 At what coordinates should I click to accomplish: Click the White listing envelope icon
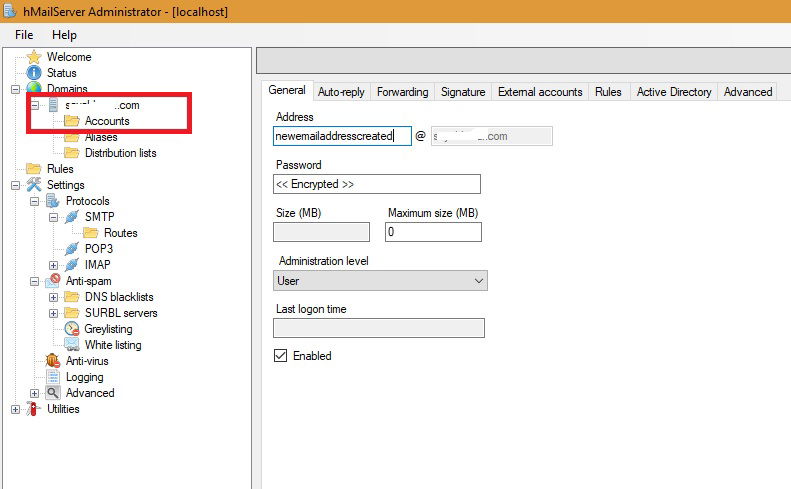point(72,345)
